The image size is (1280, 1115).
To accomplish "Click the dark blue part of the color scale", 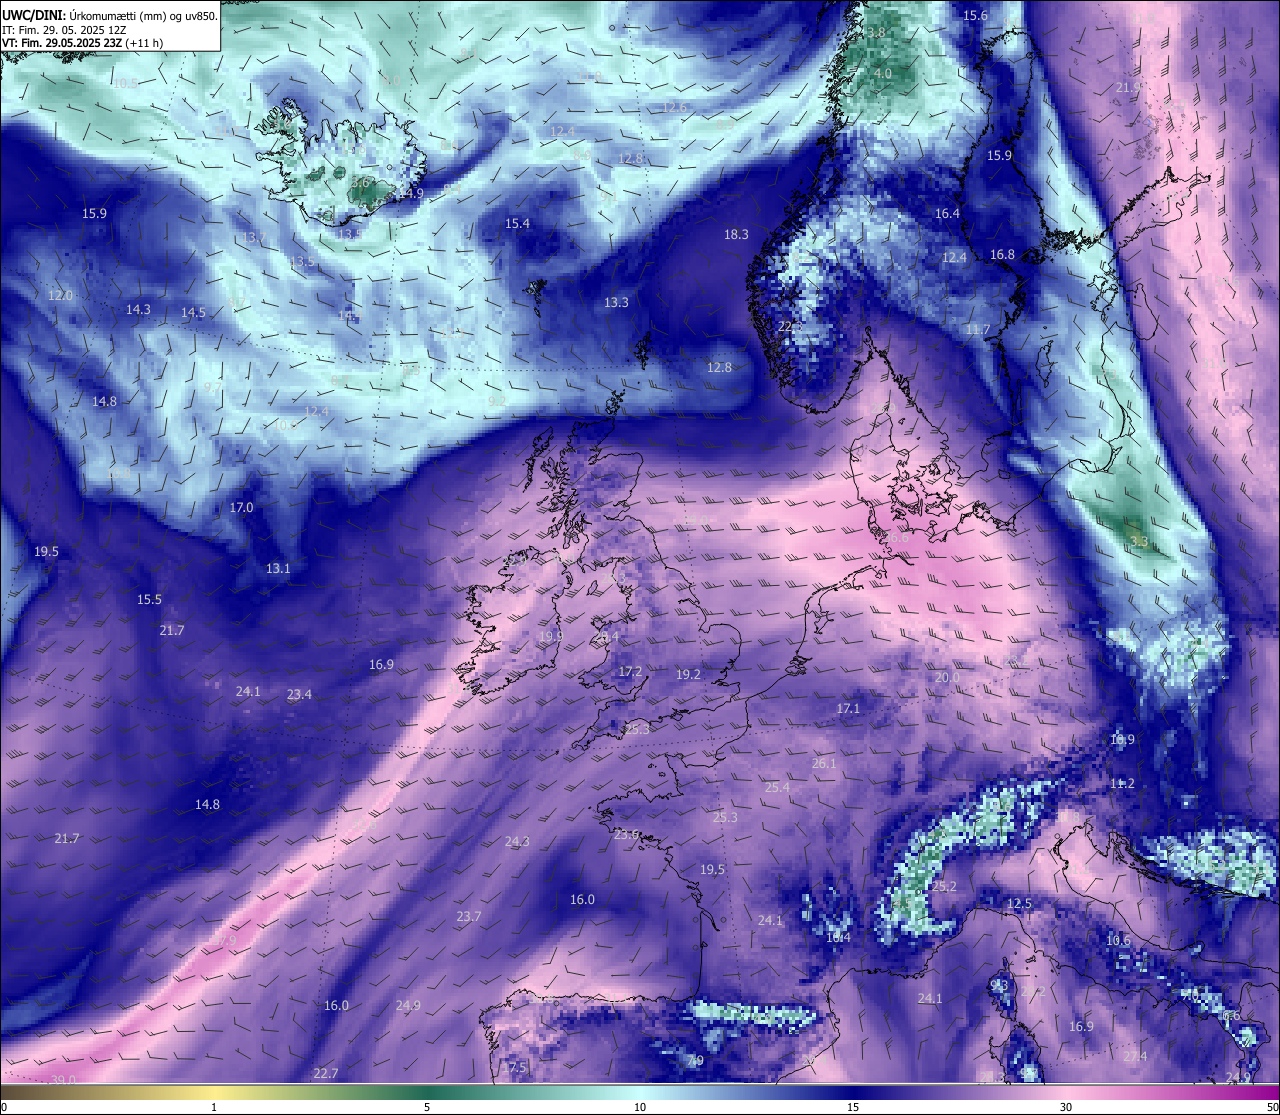I will click(853, 1092).
